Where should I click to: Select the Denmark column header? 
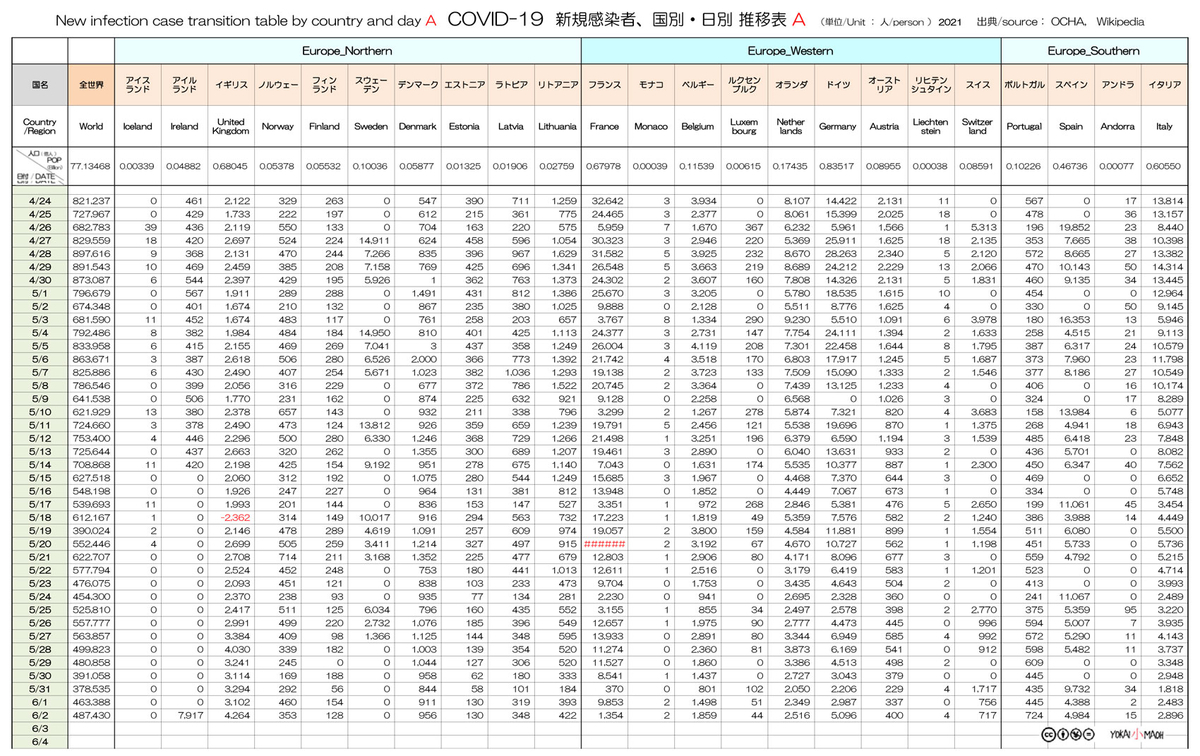(417, 127)
